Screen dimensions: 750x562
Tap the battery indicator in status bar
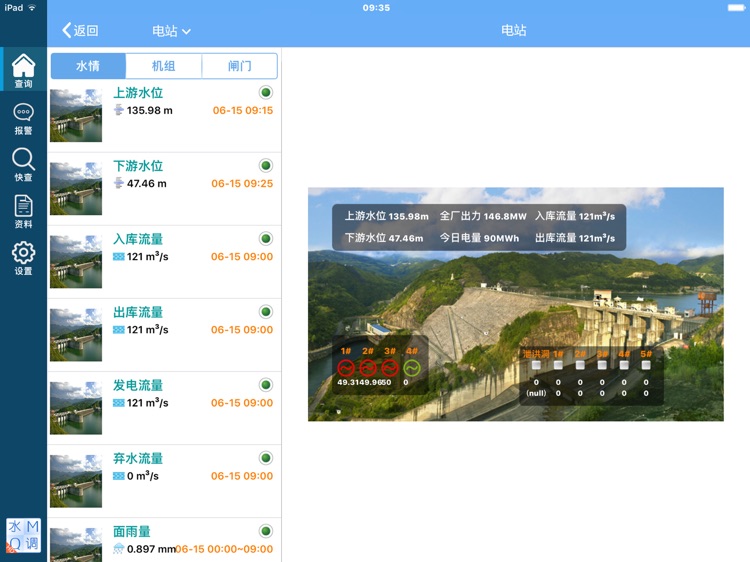point(736,8)
